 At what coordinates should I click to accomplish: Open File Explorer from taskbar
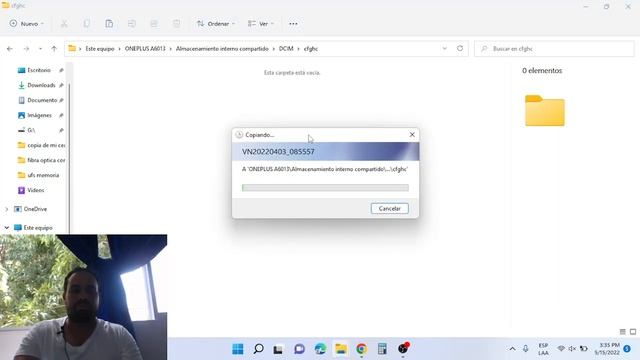(341, 349)
